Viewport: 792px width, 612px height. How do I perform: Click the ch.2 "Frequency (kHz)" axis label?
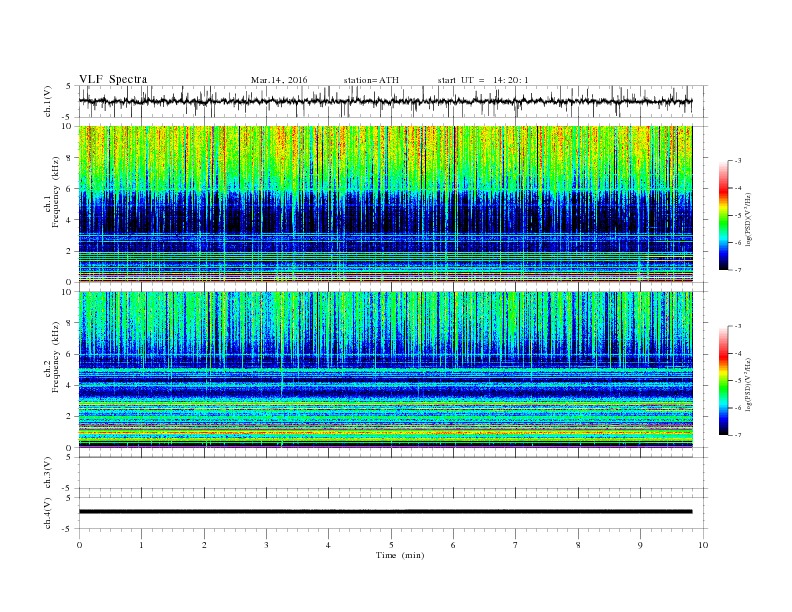click(x=56, y=356)
